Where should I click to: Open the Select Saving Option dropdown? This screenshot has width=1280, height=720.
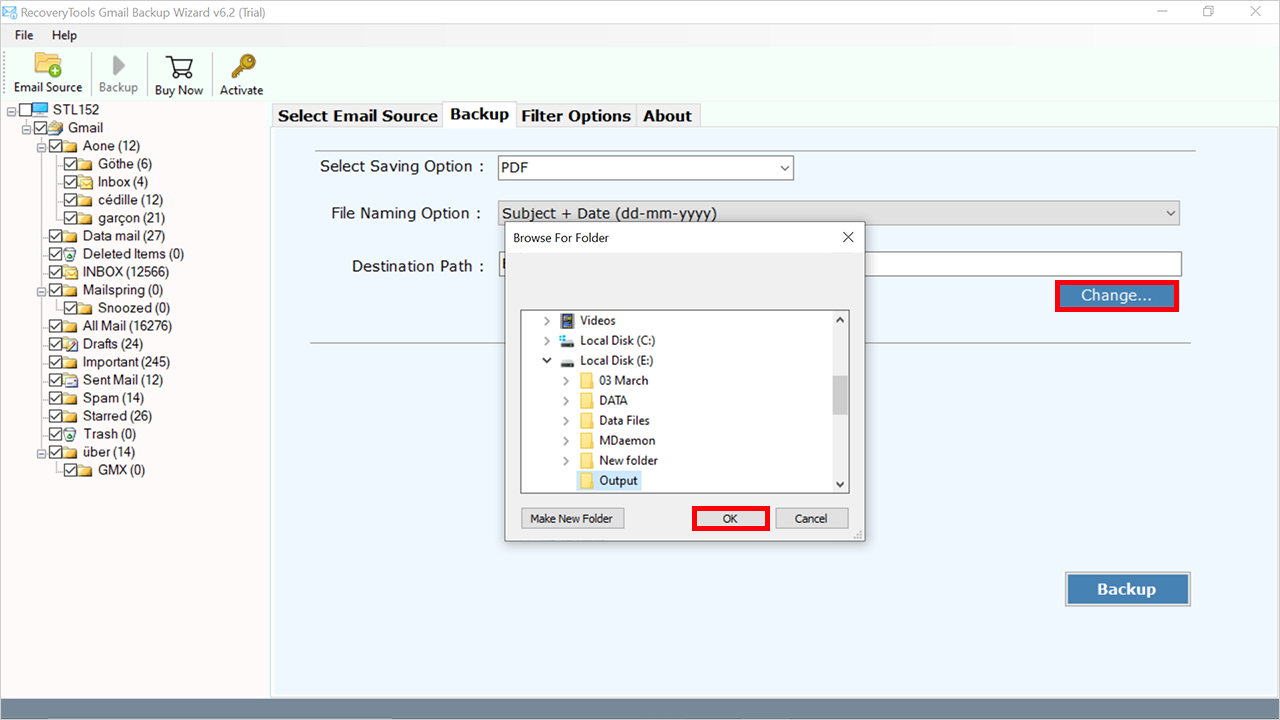tap(646, 168)
